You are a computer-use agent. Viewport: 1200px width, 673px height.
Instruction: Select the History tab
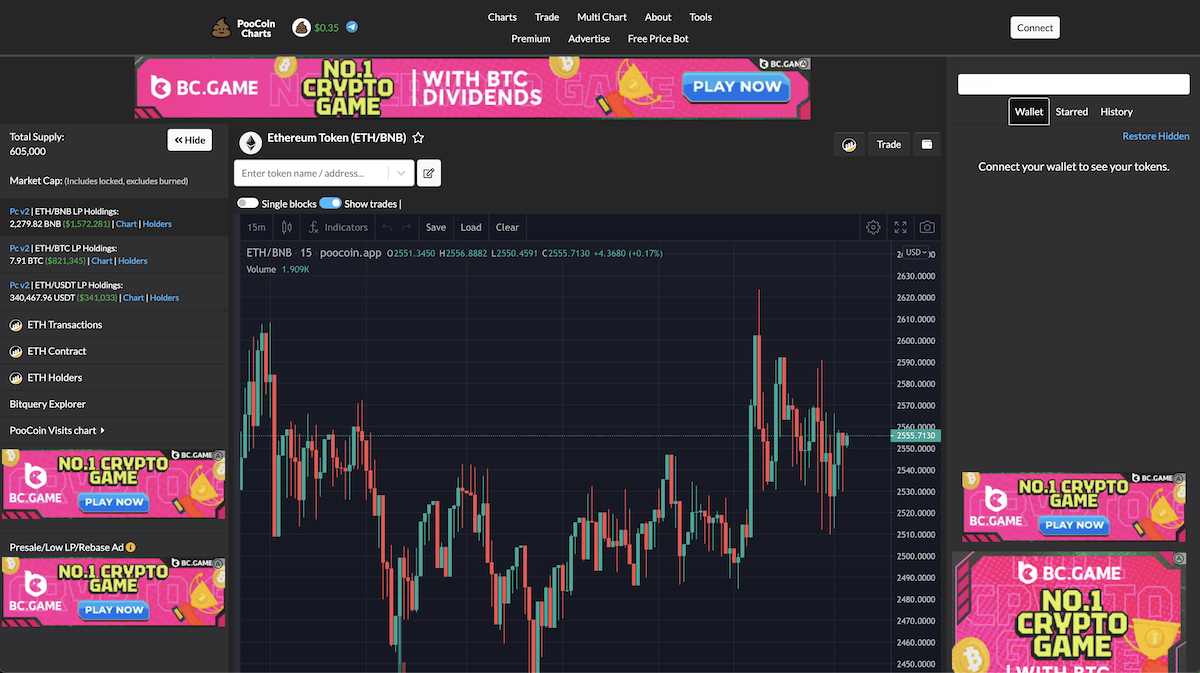1116,111
